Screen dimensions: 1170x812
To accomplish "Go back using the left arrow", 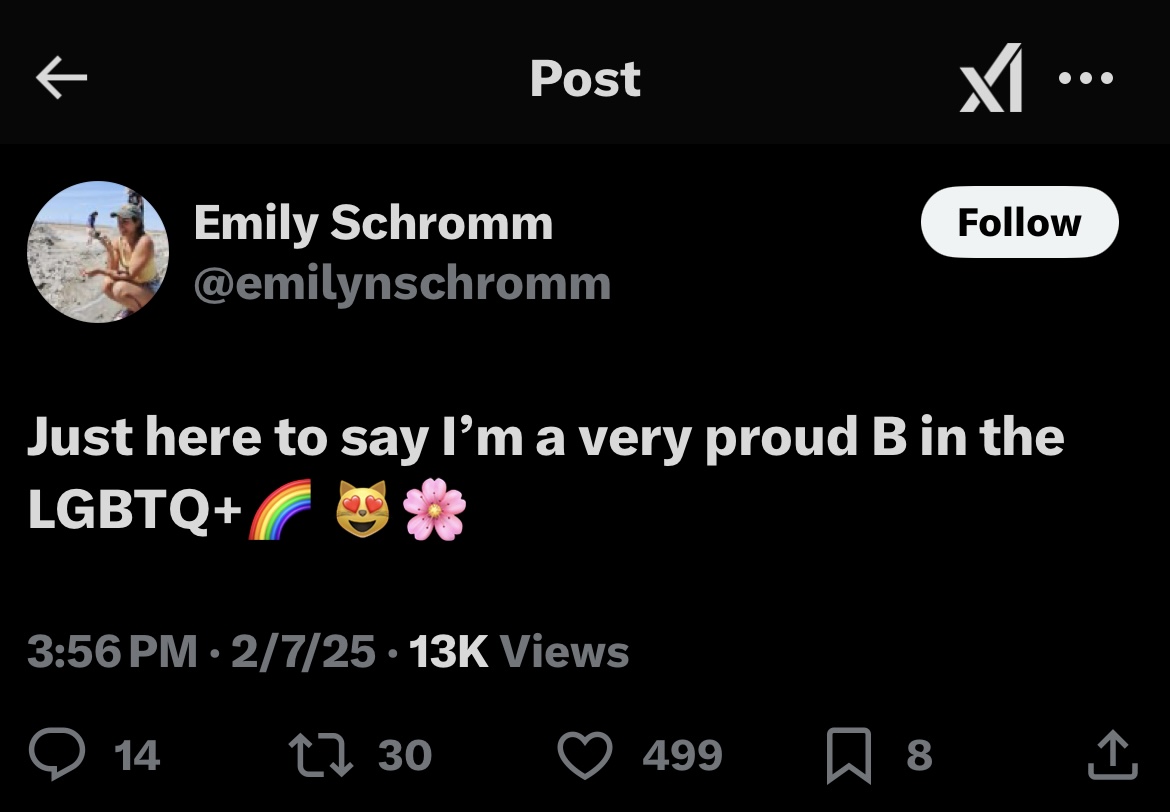I will coord(61,78).
